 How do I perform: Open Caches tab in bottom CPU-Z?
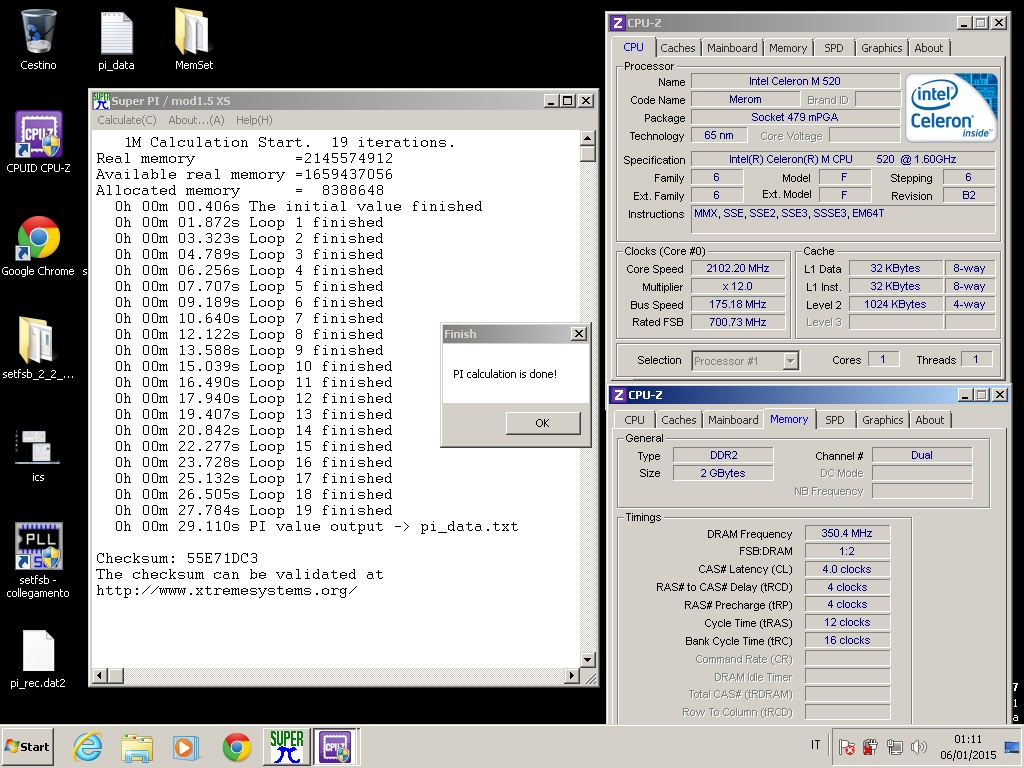tap(679, 420)
